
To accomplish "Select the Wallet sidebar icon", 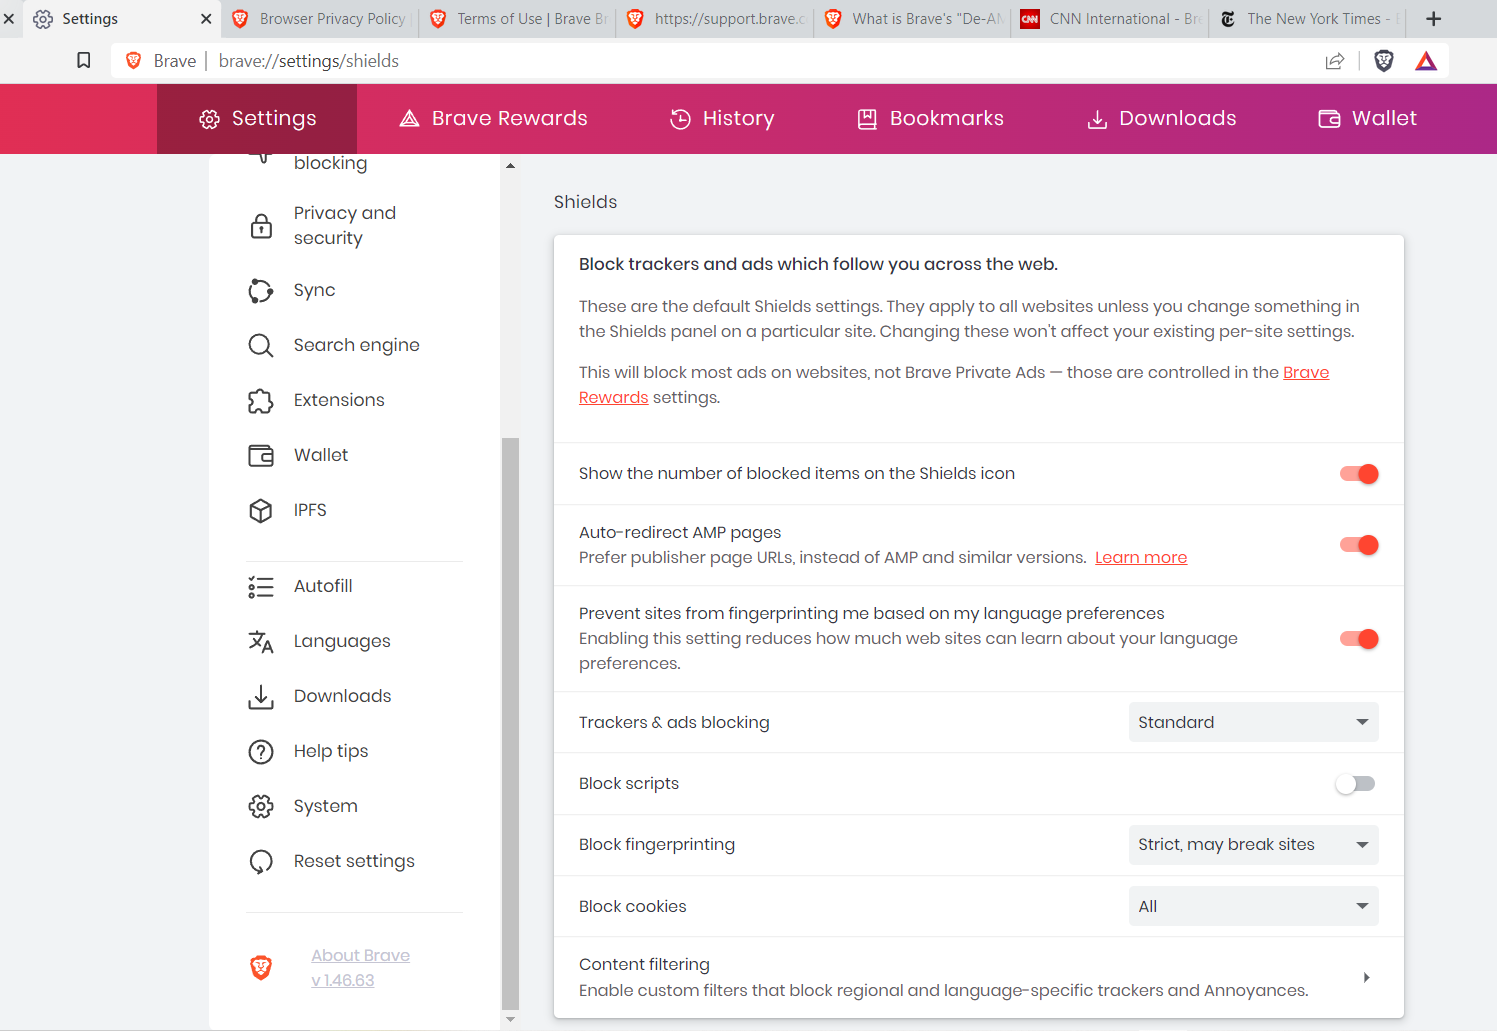I will 260,455.
